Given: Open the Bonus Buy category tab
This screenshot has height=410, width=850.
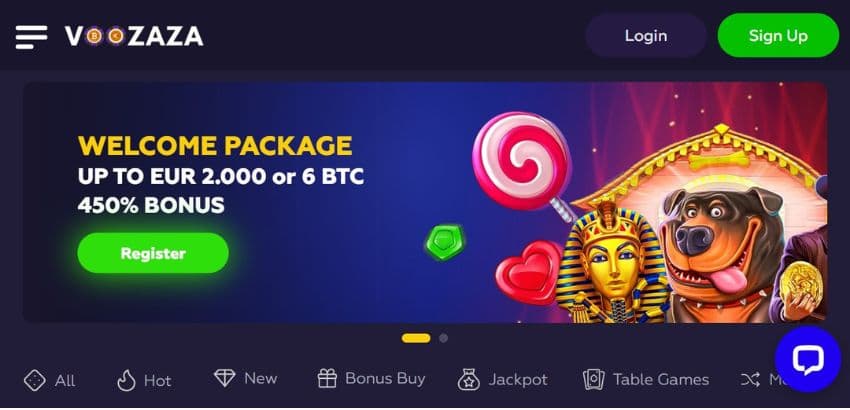Looking at the screenshot, I should coord(371,379).
